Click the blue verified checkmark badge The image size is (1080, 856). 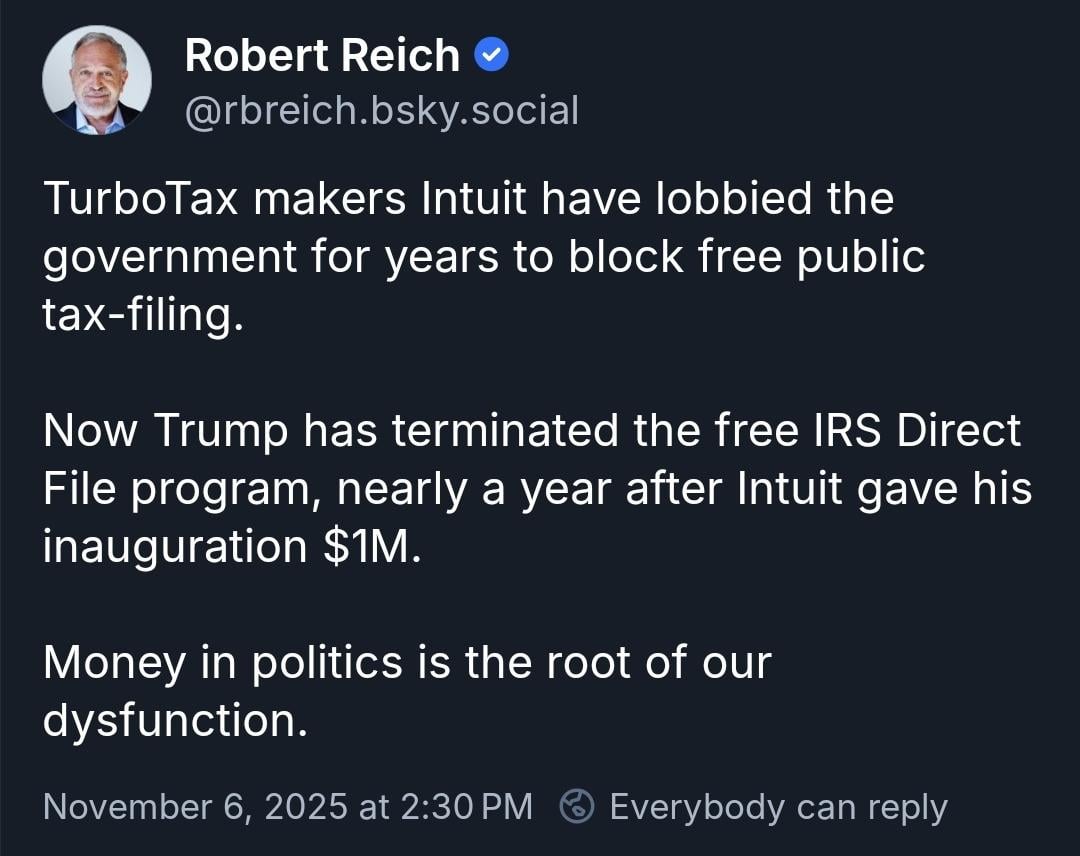click(492, 56)
